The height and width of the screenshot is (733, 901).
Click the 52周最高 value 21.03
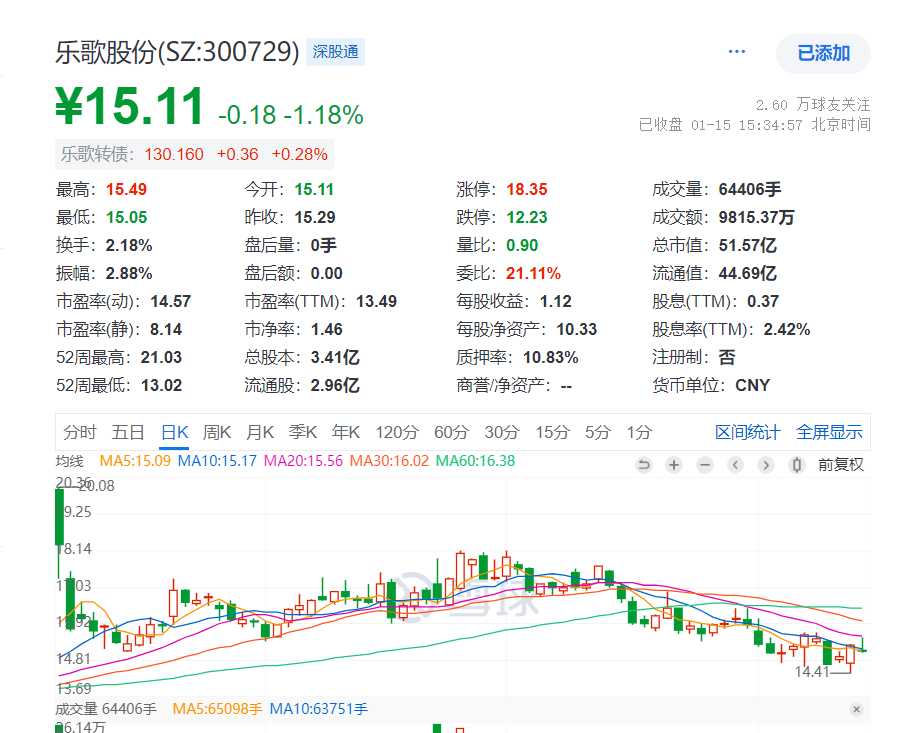161,358
